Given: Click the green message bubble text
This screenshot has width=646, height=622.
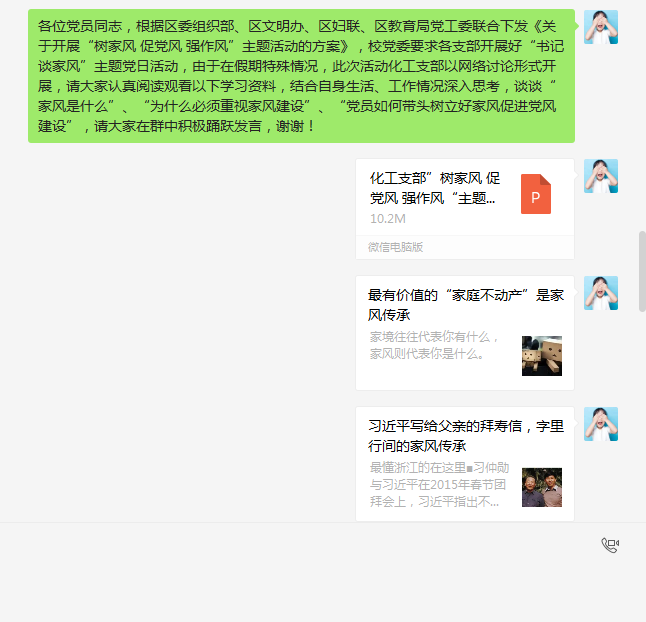Looking at the screenshot, I should (x=301, y=76).
